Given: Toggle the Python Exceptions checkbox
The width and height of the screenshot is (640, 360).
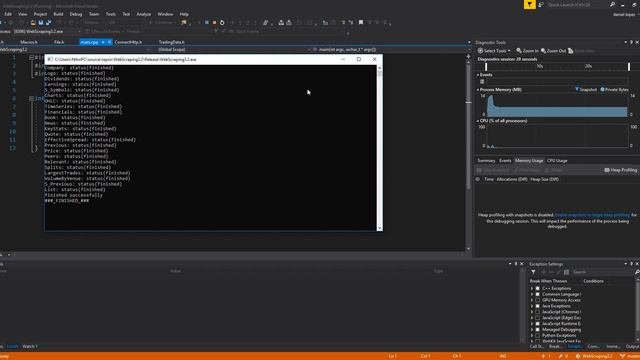Looking at the screenshot, I should tap(538, 336).
